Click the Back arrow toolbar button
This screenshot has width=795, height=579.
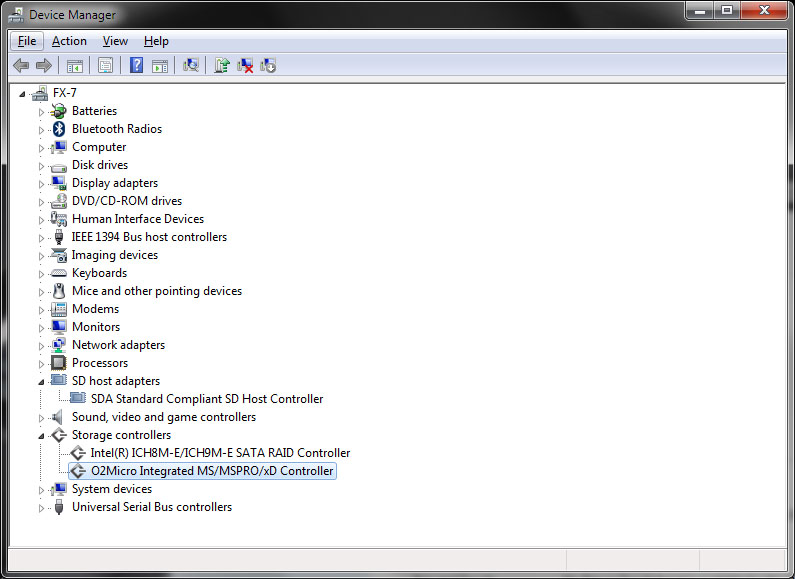[21, 65]
